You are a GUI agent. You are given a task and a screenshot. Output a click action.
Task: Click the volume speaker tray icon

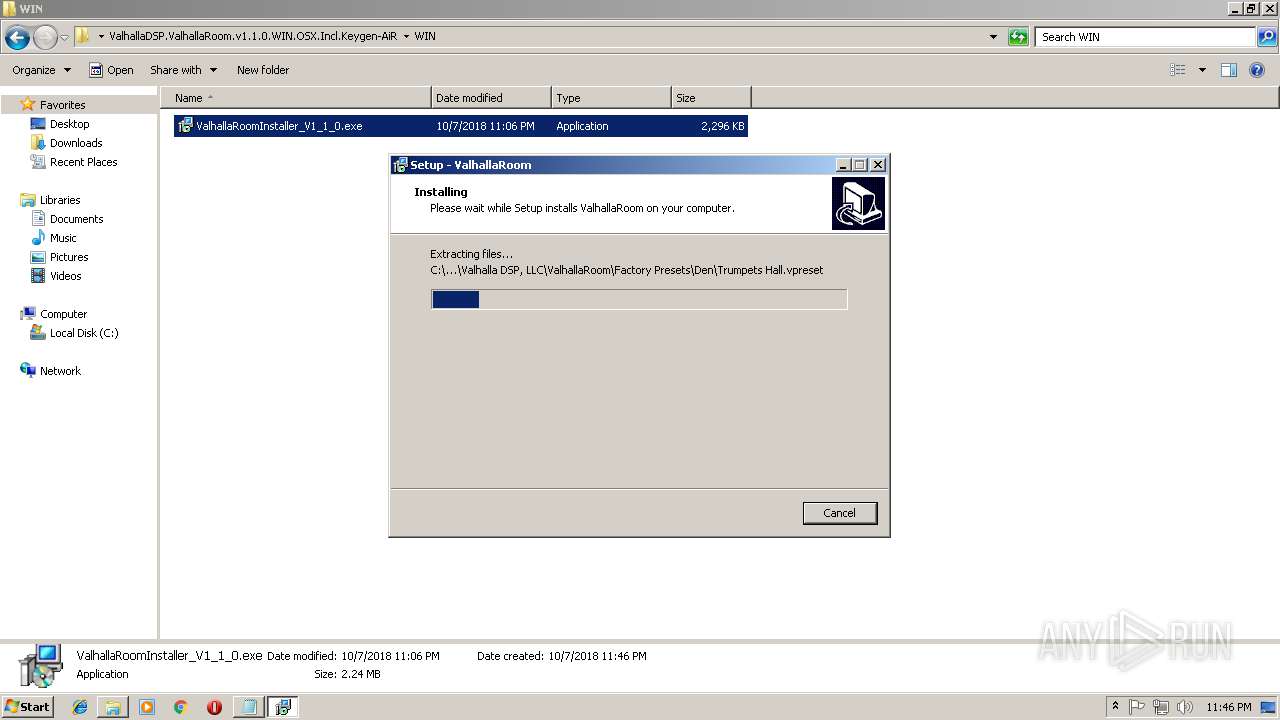pyautogui.click(x=1185, y=707)
